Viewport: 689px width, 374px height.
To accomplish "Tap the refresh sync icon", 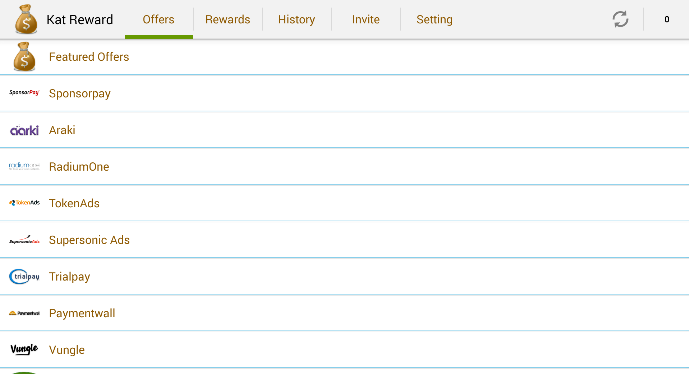I will pyautogui.click(x=620, y=19).
